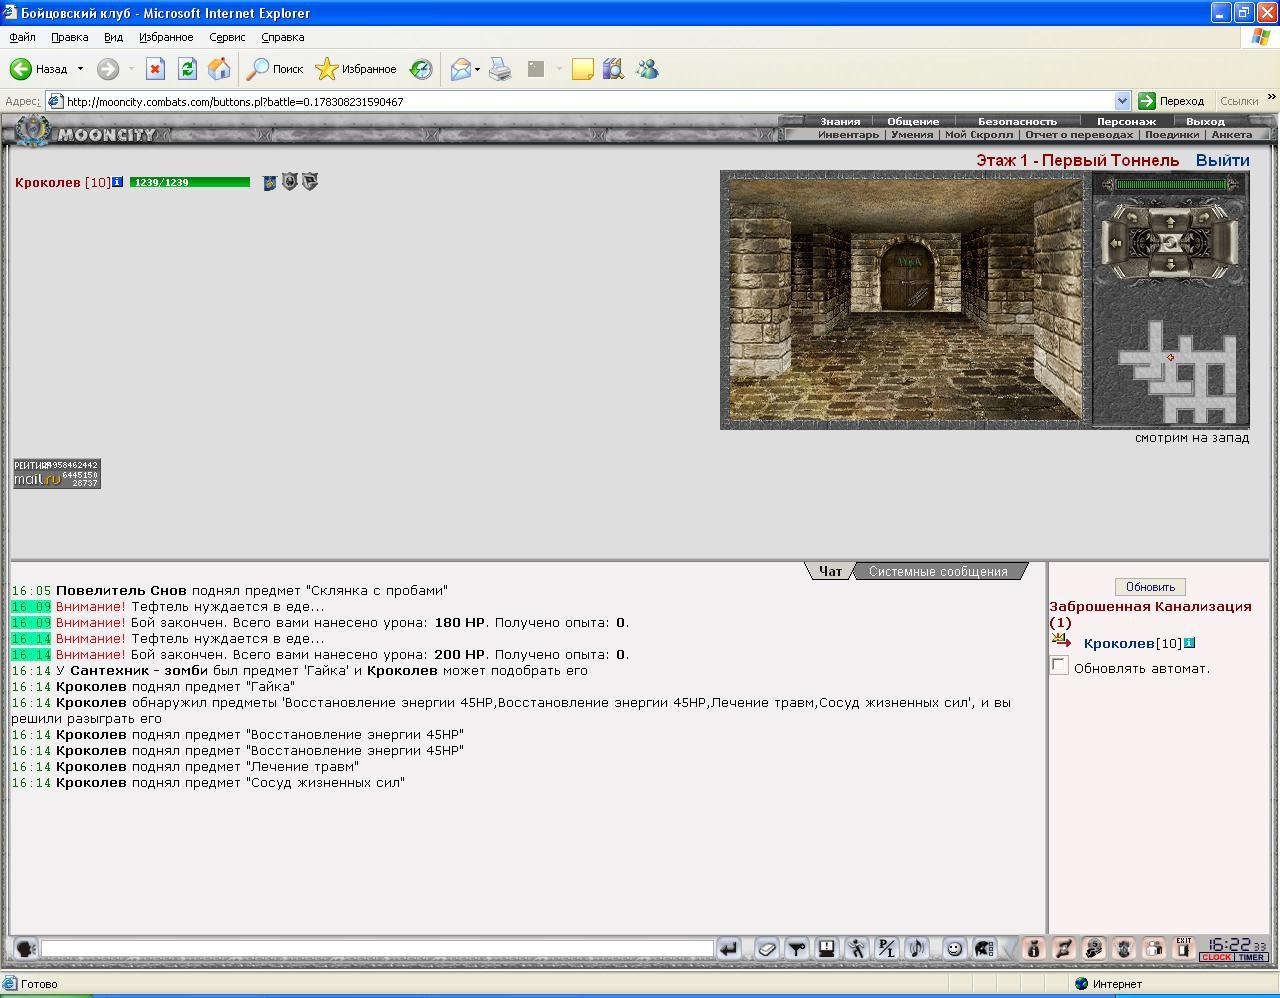Open the Мой Скролл link
The height and width of the screenshot is (998, 1280).
click(x=979, y=134)
